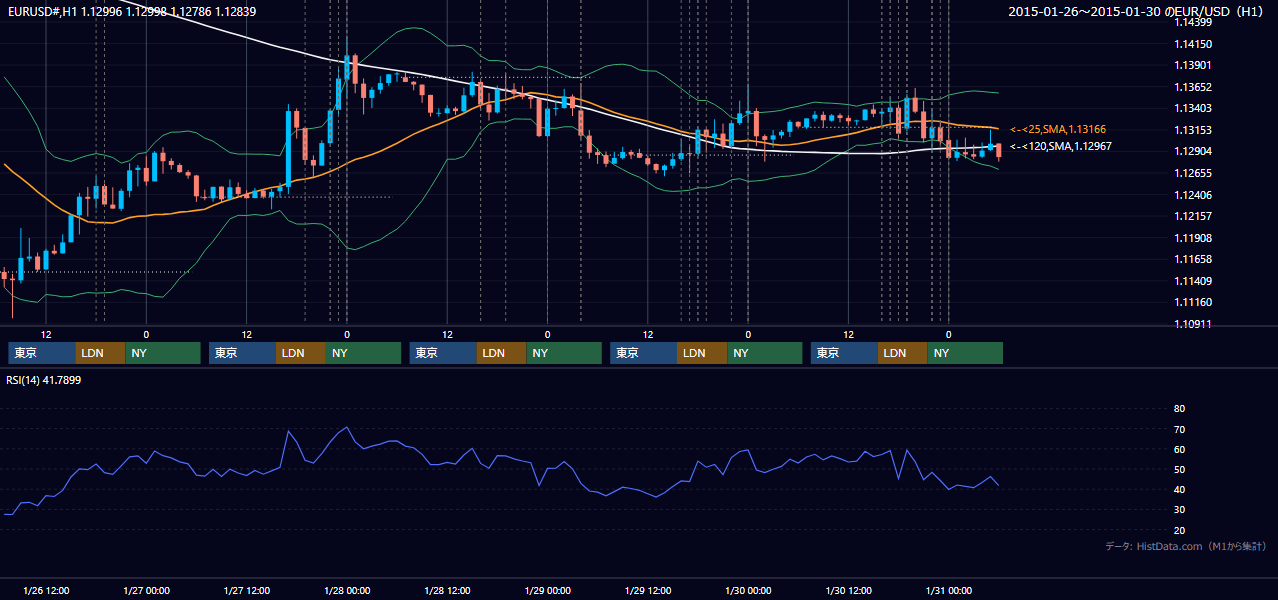Click price axis value 1.12157
This screenshot has width=1278, height=600.
[x=1193, y=216]
